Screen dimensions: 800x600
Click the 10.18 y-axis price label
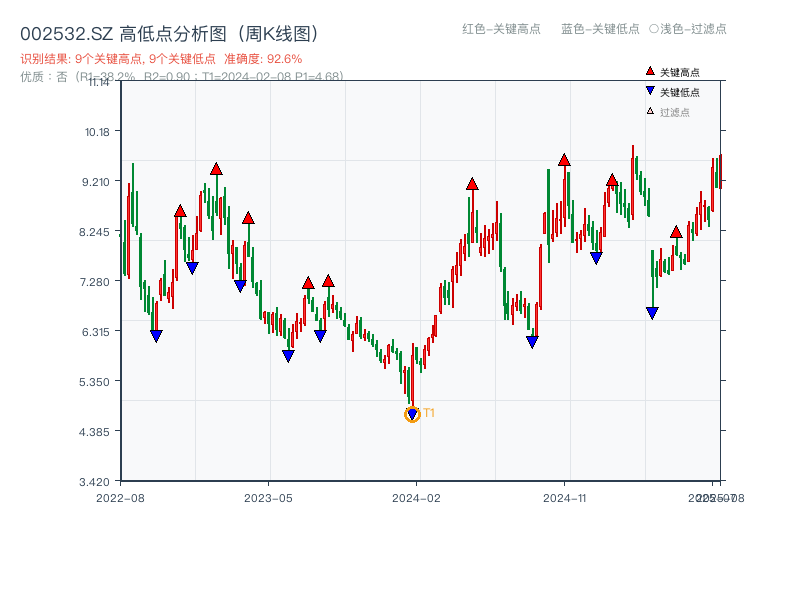pos(97,132)
